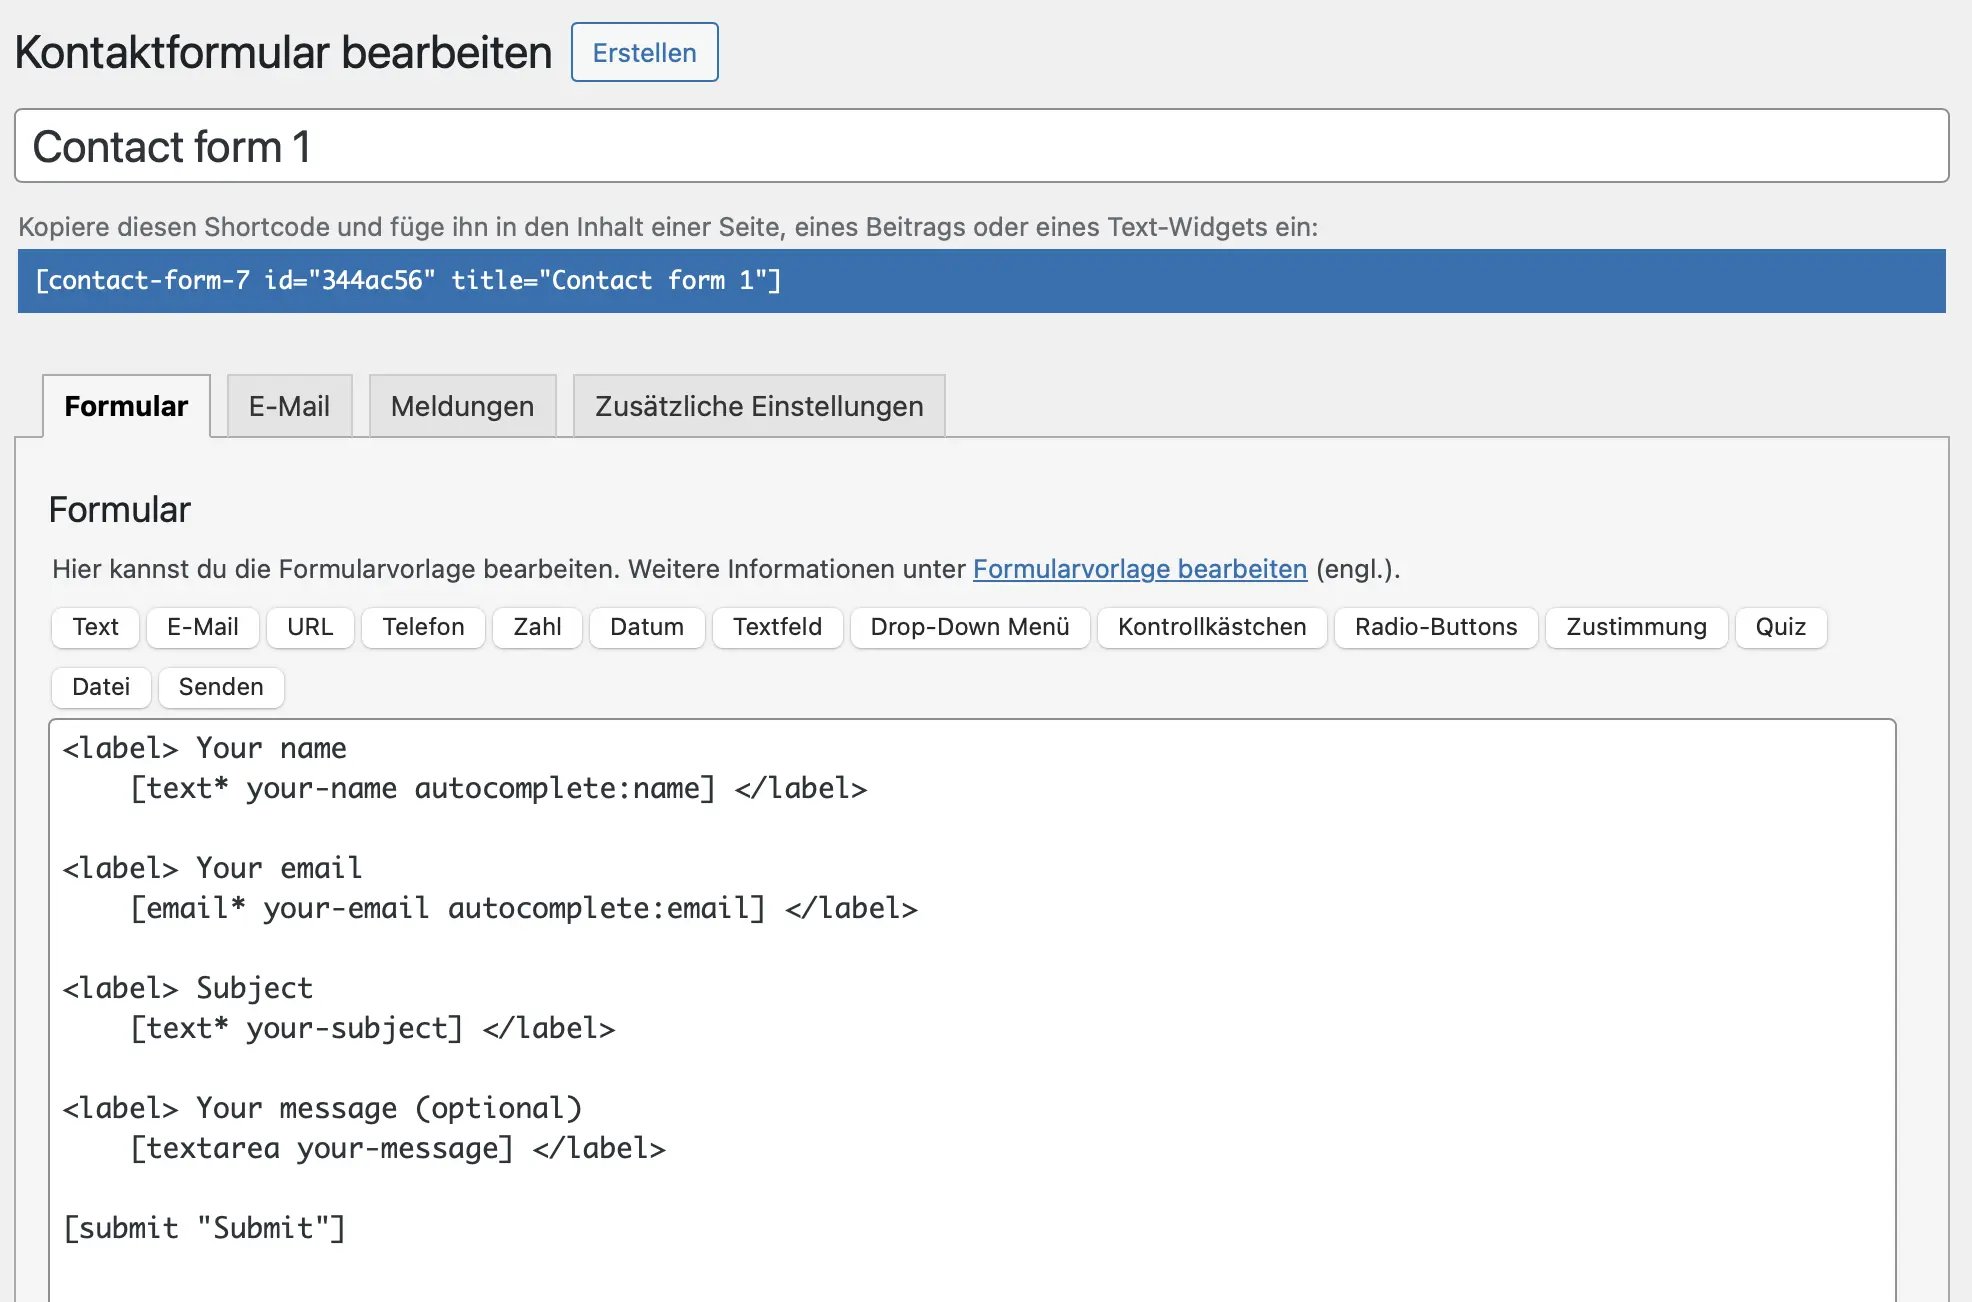
Task: Go to Zusätzliche Einstellungen tab
Action: click(759, 406)
